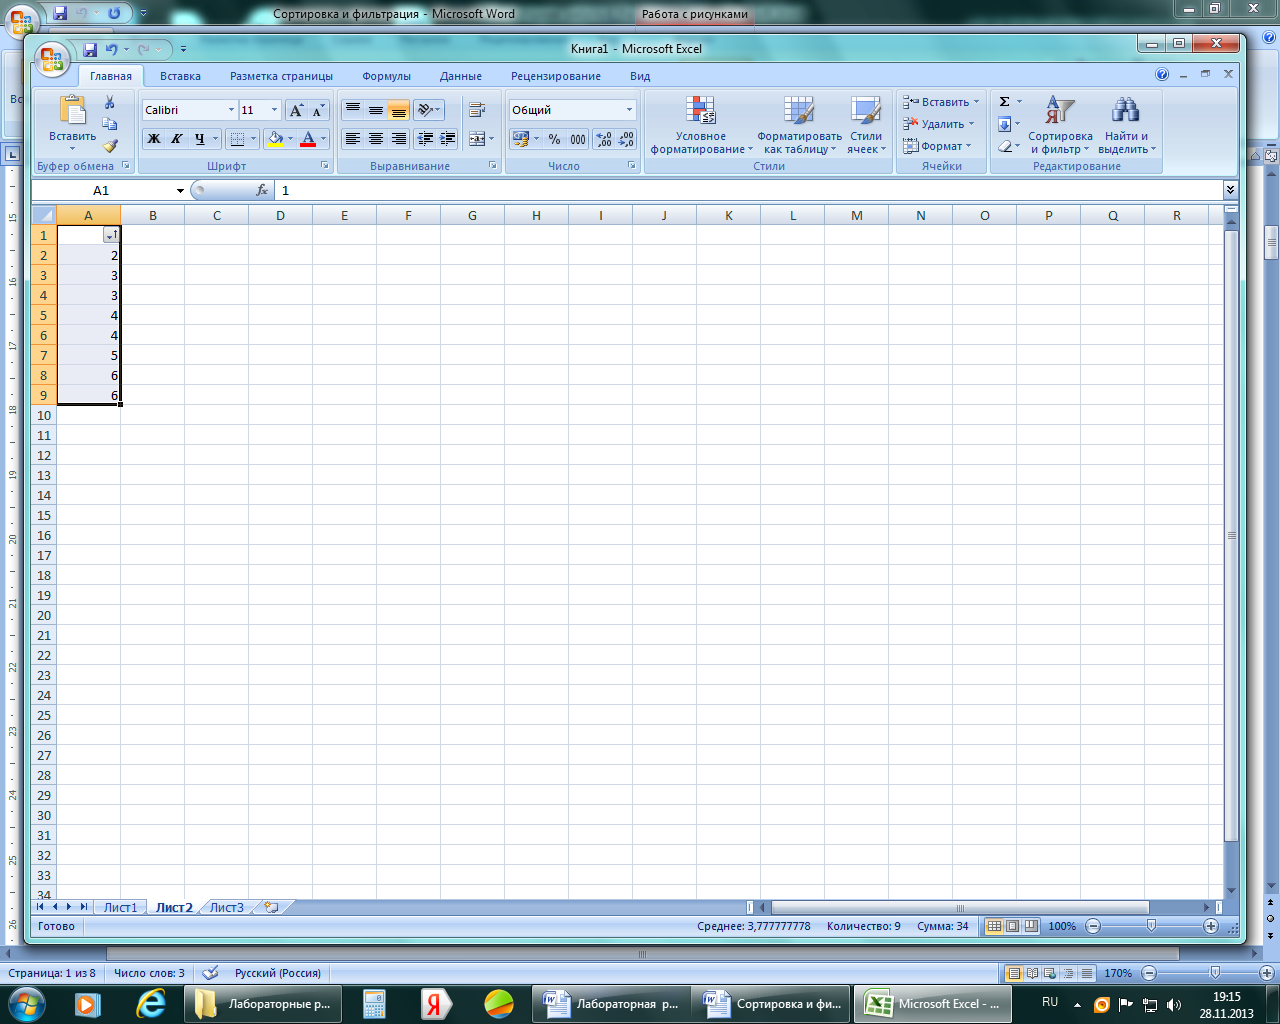Screen dimensions: 1280x1024
Task: Toggle underline Ч formatting
Action: 200,139
